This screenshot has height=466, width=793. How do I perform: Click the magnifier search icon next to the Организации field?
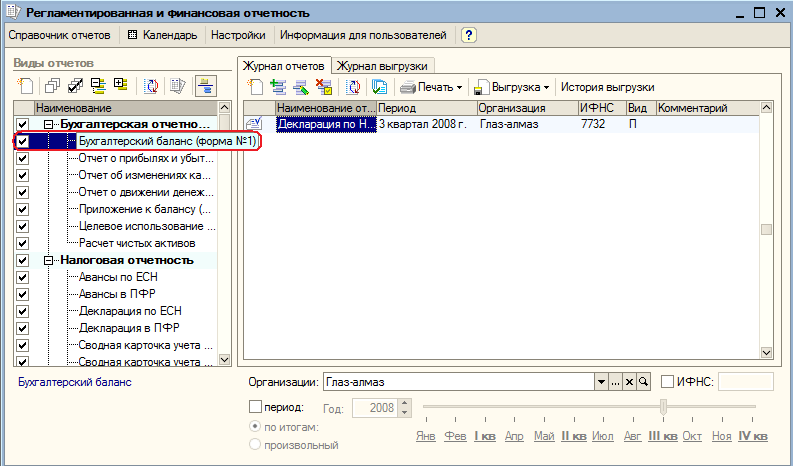pos(643,382)
